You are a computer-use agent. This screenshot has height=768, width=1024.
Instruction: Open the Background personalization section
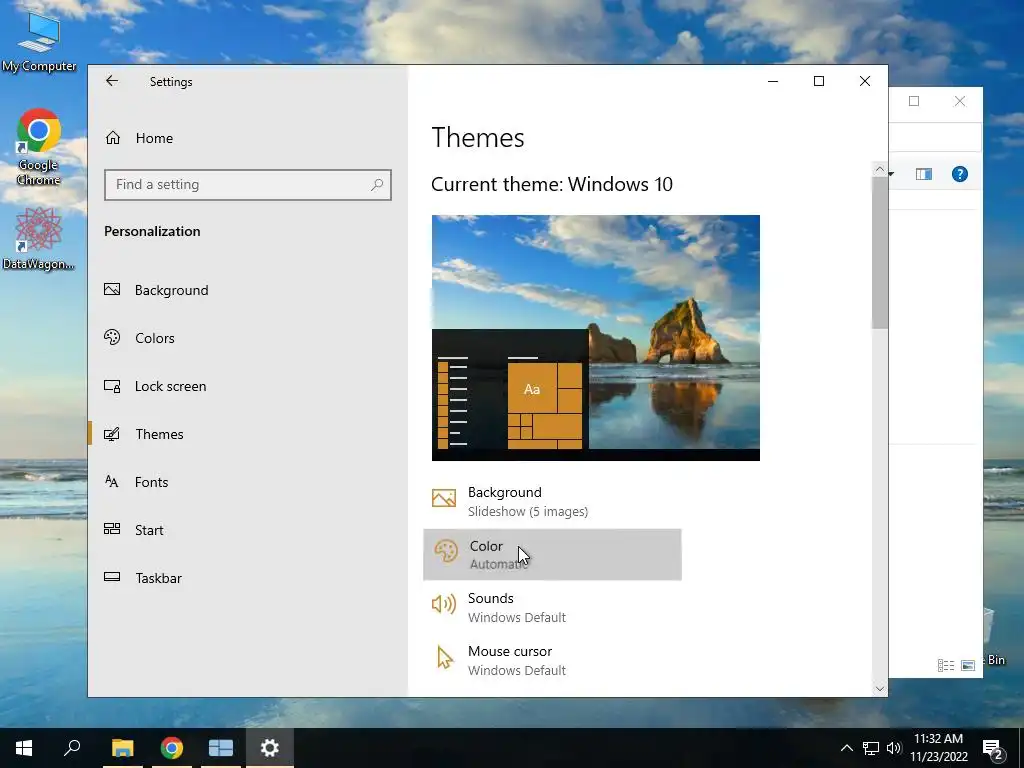[x=157, y=290]
